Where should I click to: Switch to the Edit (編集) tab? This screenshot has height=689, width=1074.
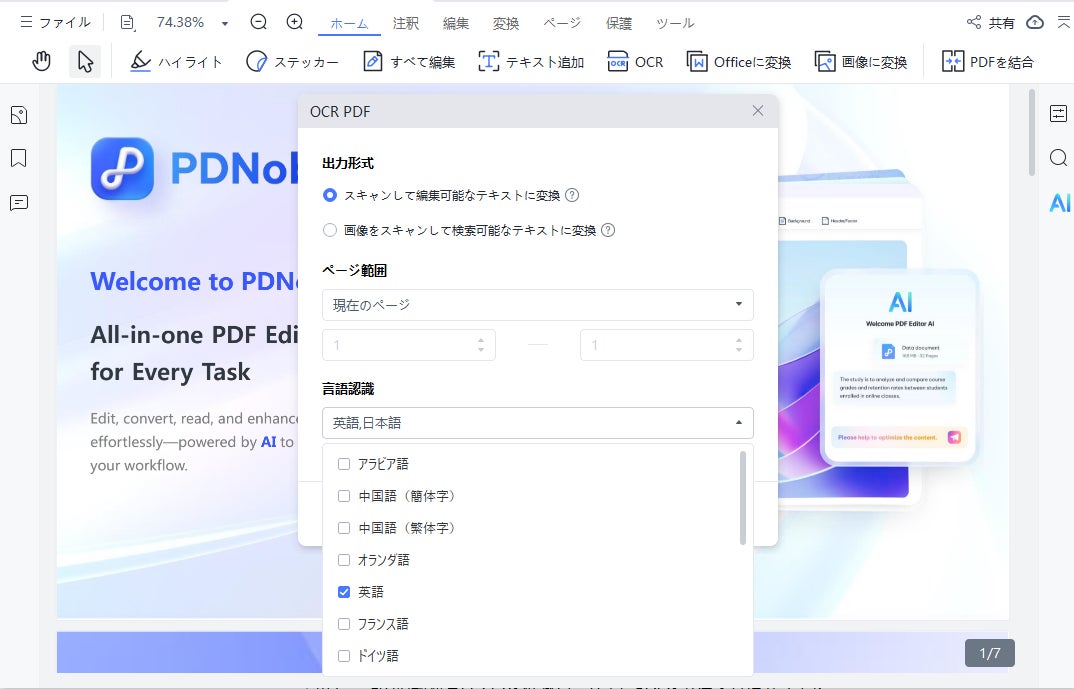(x=455, y=23)
